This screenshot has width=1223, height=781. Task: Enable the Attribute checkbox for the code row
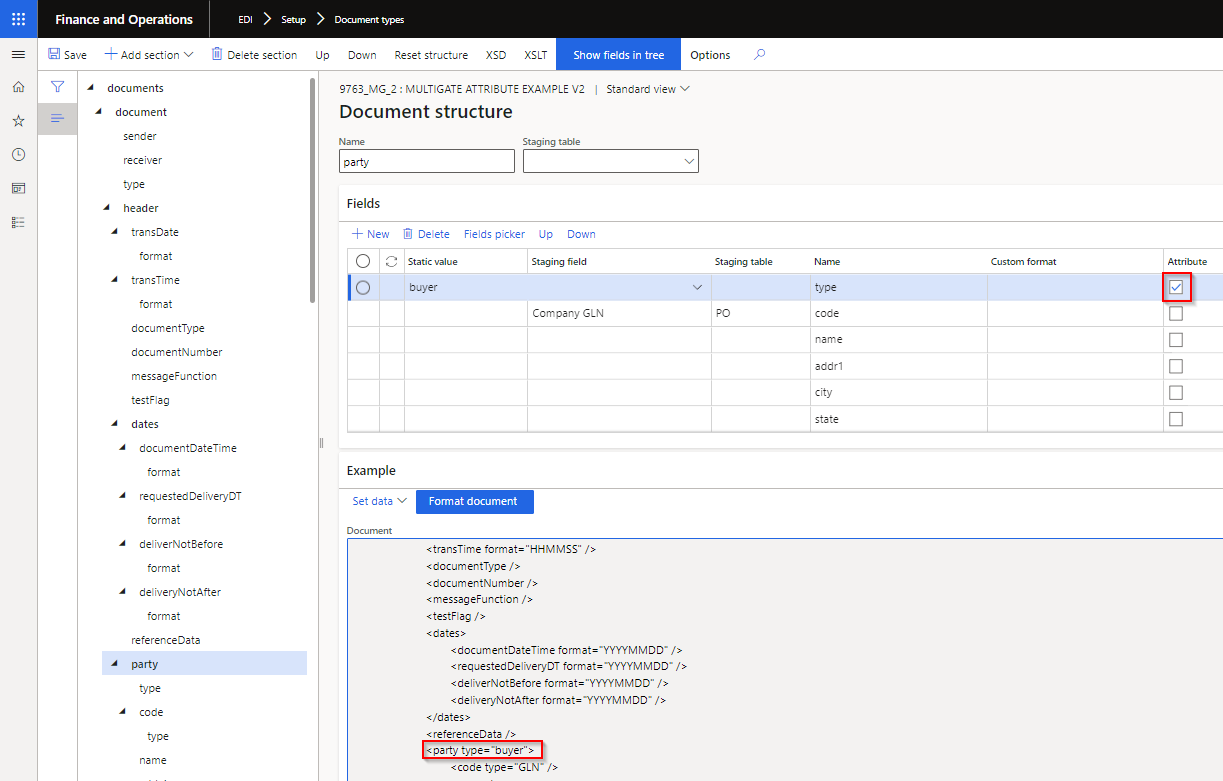[x=1175, y=313]
